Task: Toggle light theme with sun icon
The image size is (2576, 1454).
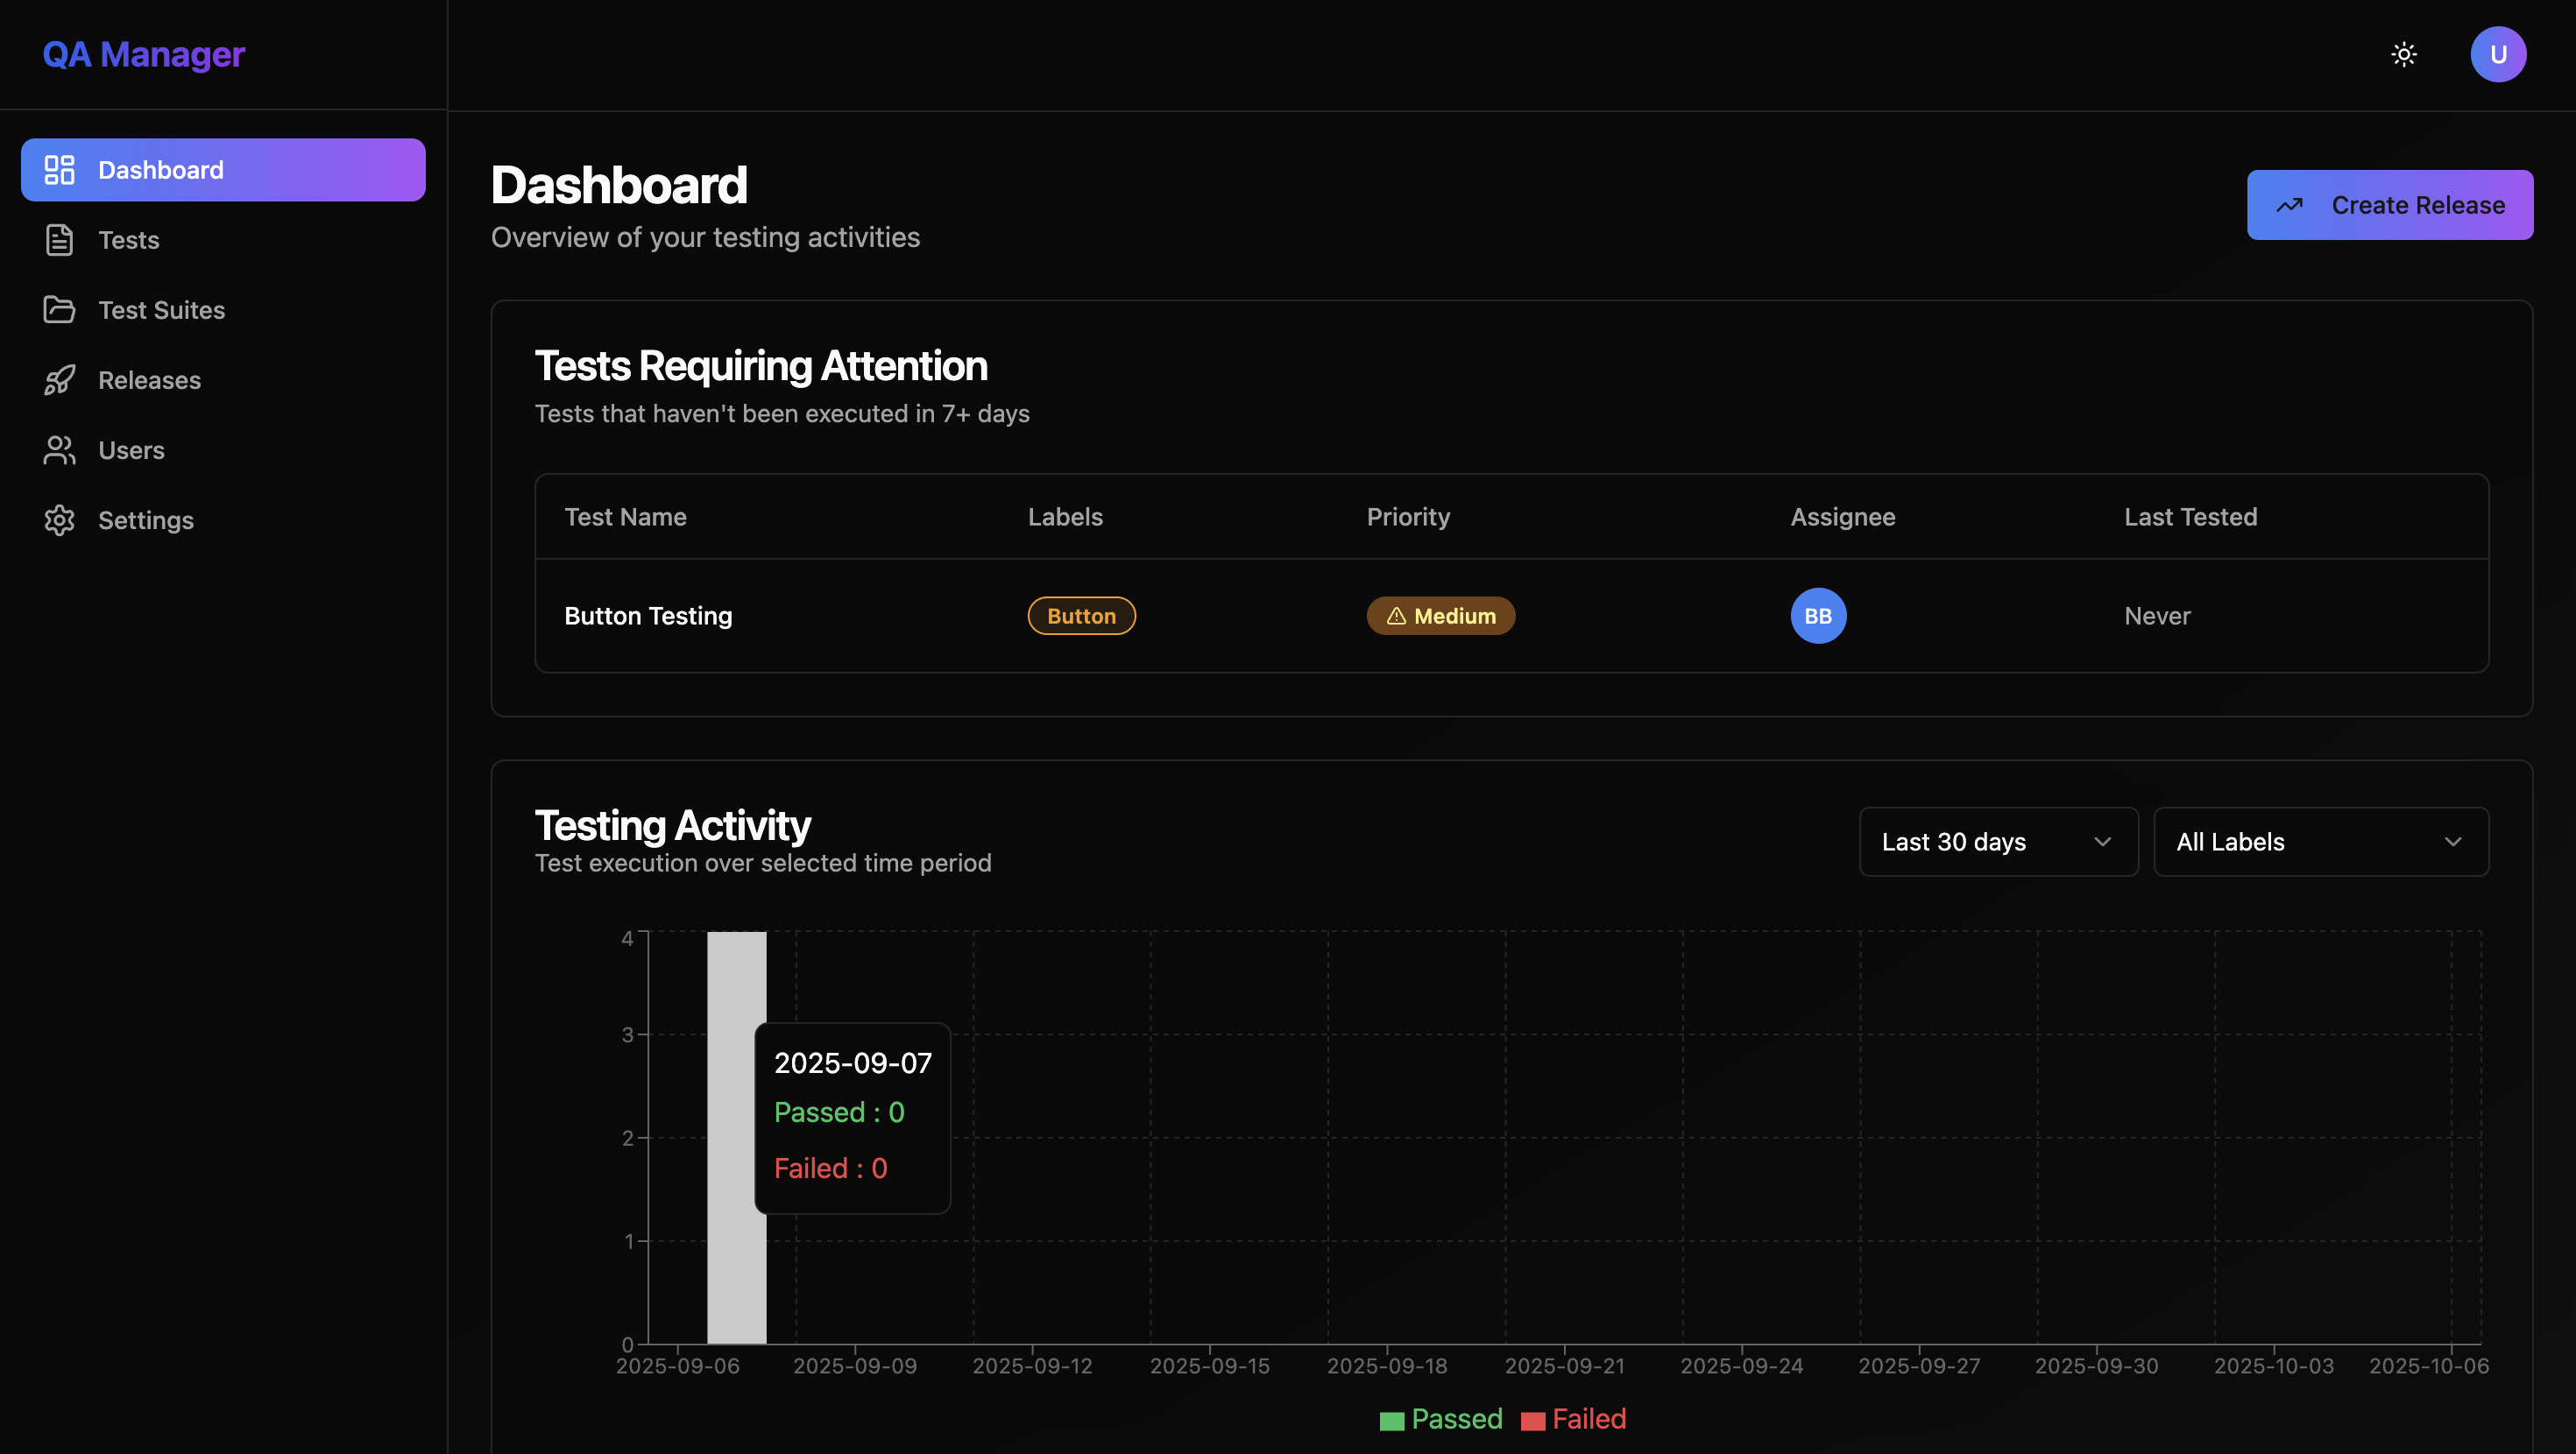Action: 2403,54
